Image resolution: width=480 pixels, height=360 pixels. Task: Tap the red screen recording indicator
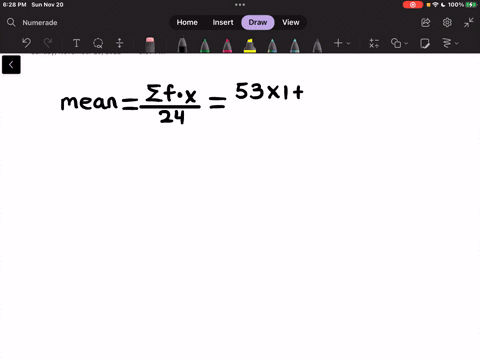click(413, 5)
